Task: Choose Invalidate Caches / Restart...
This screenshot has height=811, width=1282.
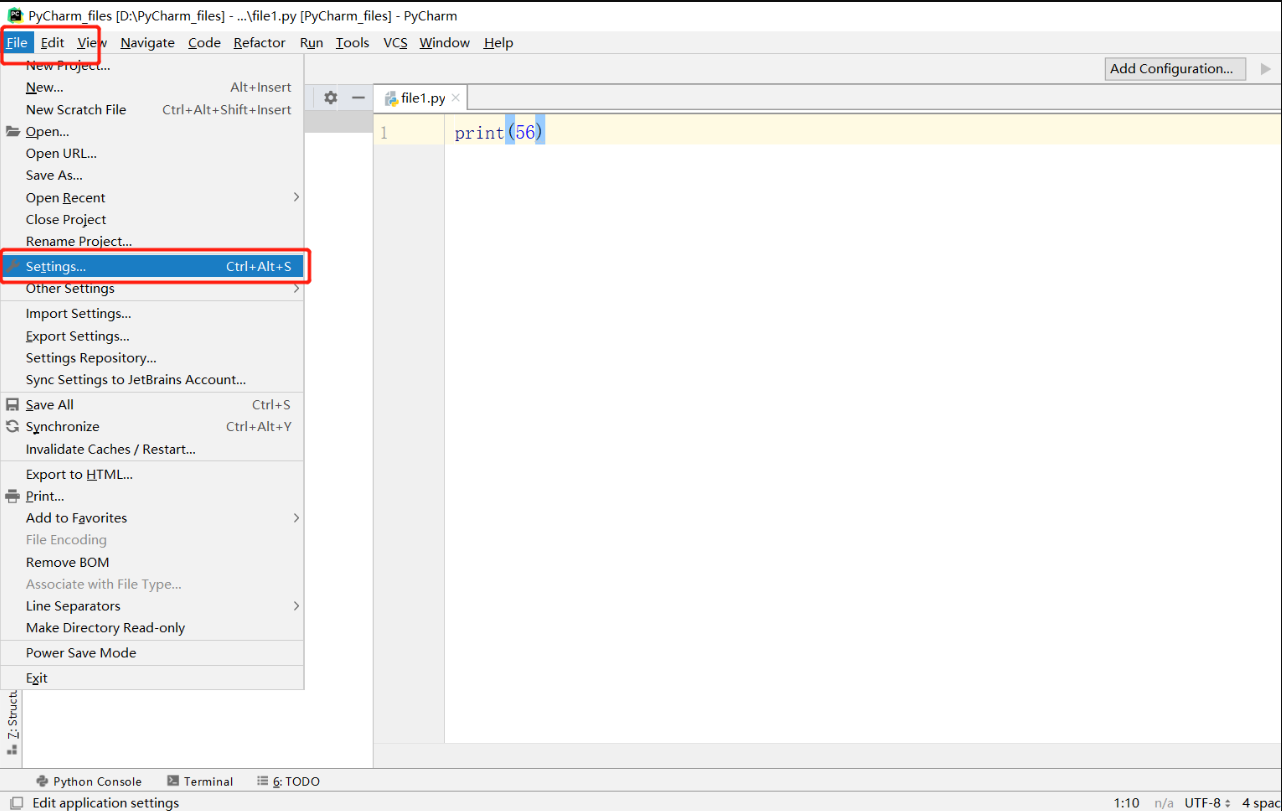Action: (x=152, y=449)
